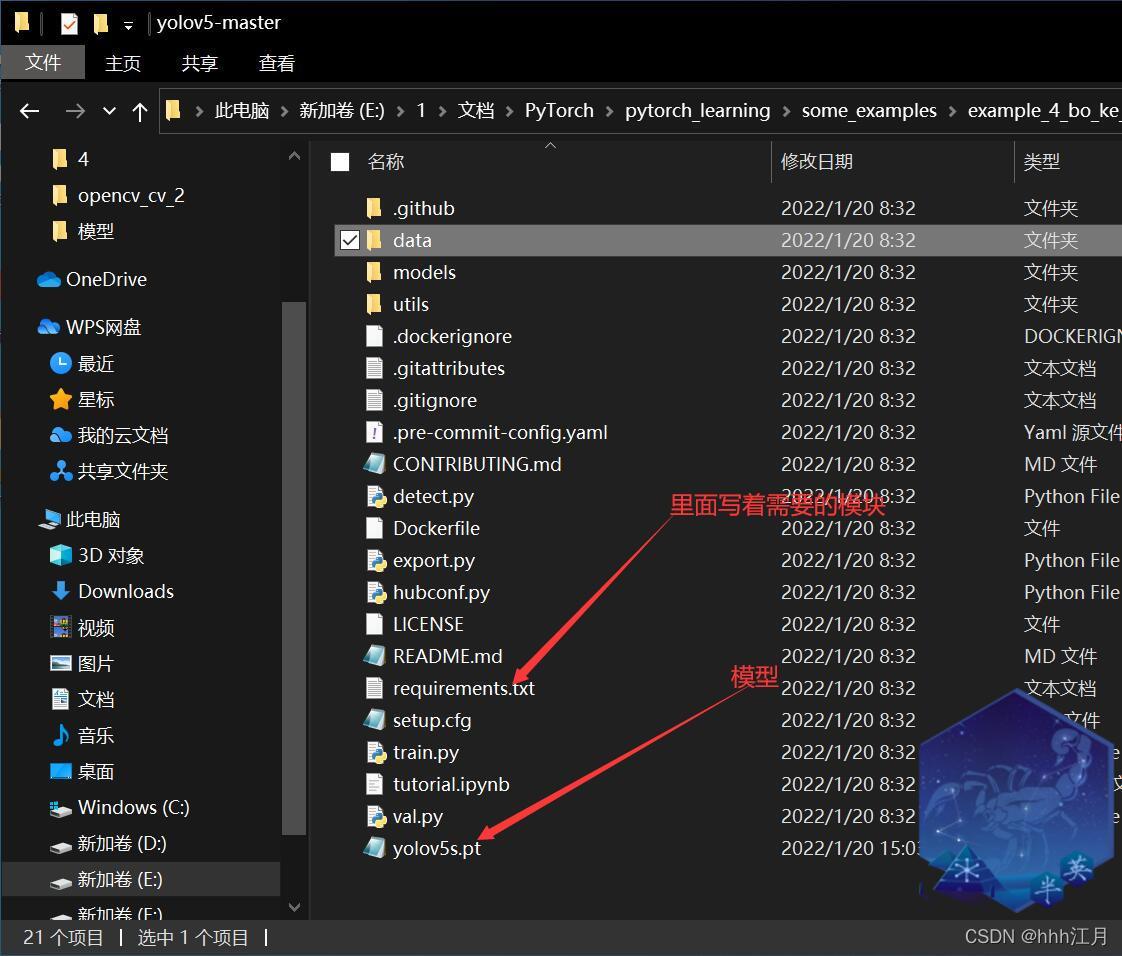Select the .gitignore file name
1122x956 pixels.
tap(434, 400)
